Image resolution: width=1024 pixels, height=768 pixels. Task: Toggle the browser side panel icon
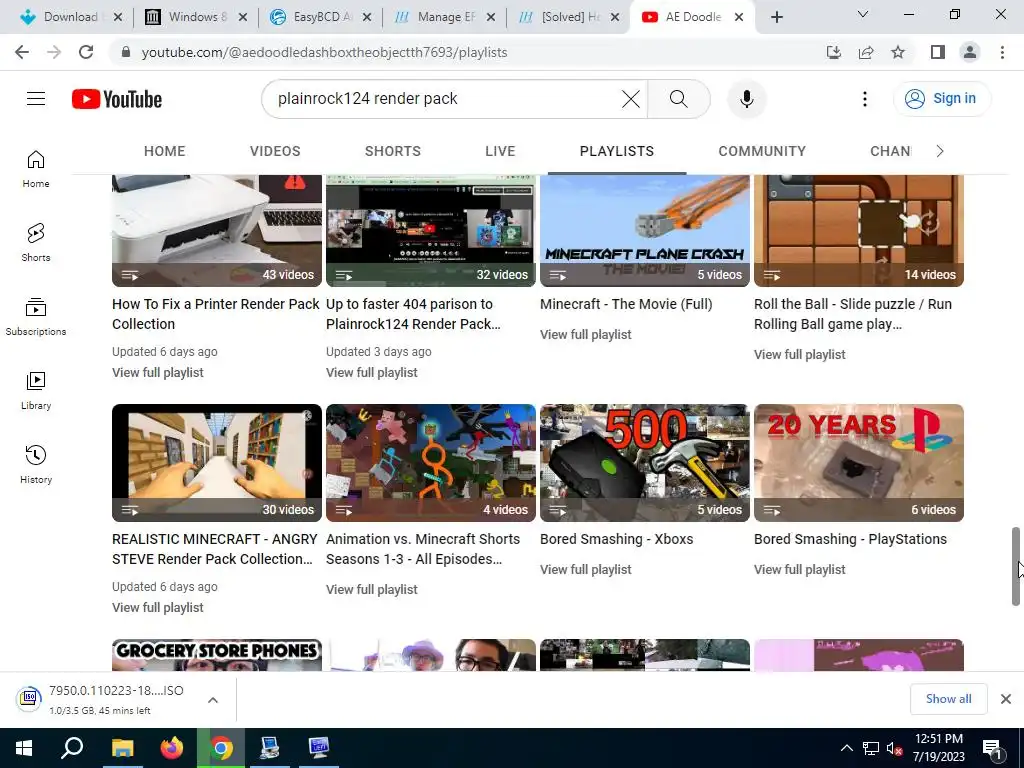(938, 52)
